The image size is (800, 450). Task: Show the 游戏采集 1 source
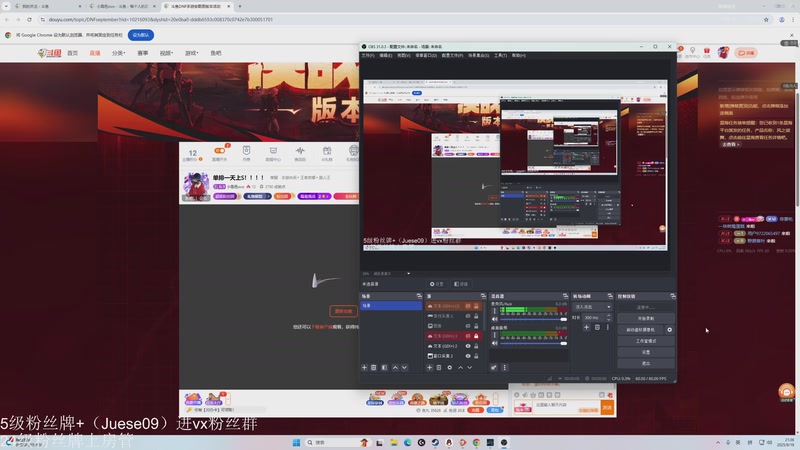point(468,316)
